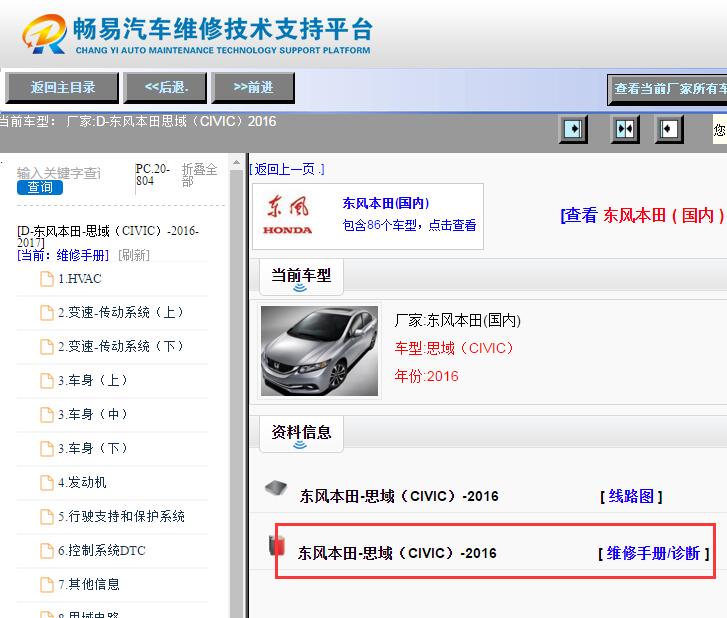This screenshot has height=618, width=727.
Task: Open tree item 6.控制系统DTC
Action: click(102, 551)
